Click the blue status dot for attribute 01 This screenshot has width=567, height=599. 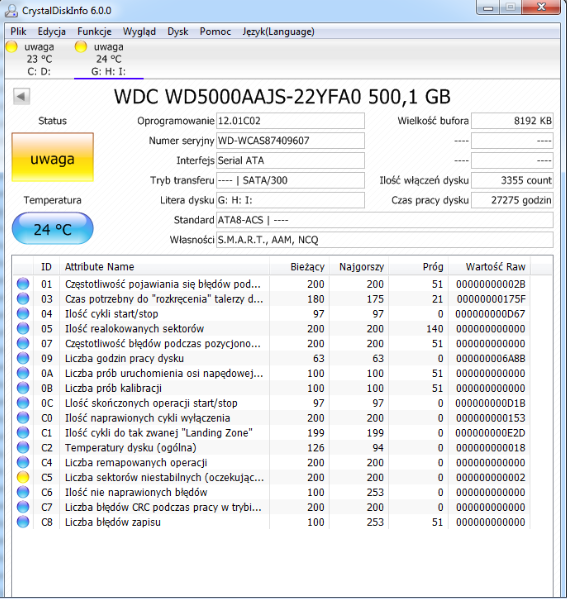click(23, 284)
